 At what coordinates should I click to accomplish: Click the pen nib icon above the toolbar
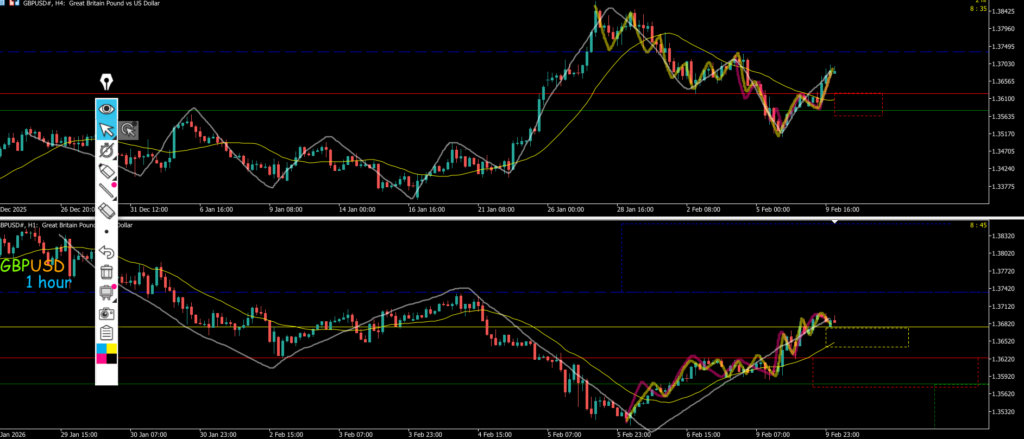click(x=106, y=82)
